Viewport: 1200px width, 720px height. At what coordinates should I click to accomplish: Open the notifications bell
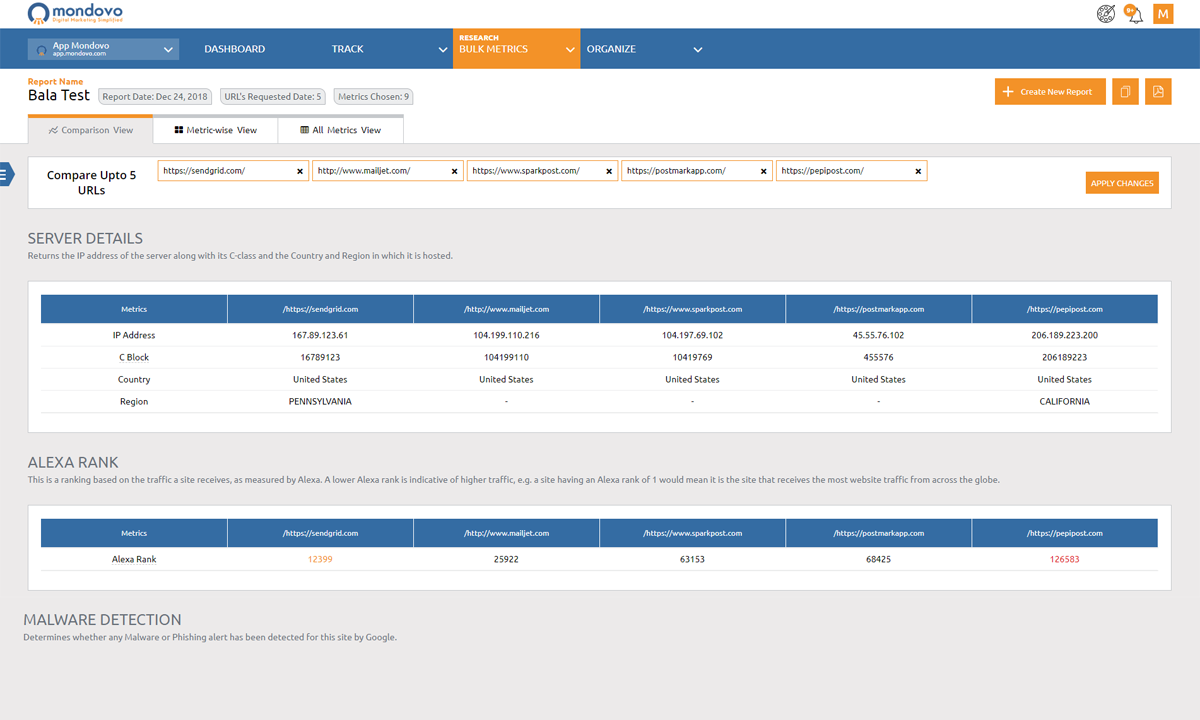[1134, 13]
